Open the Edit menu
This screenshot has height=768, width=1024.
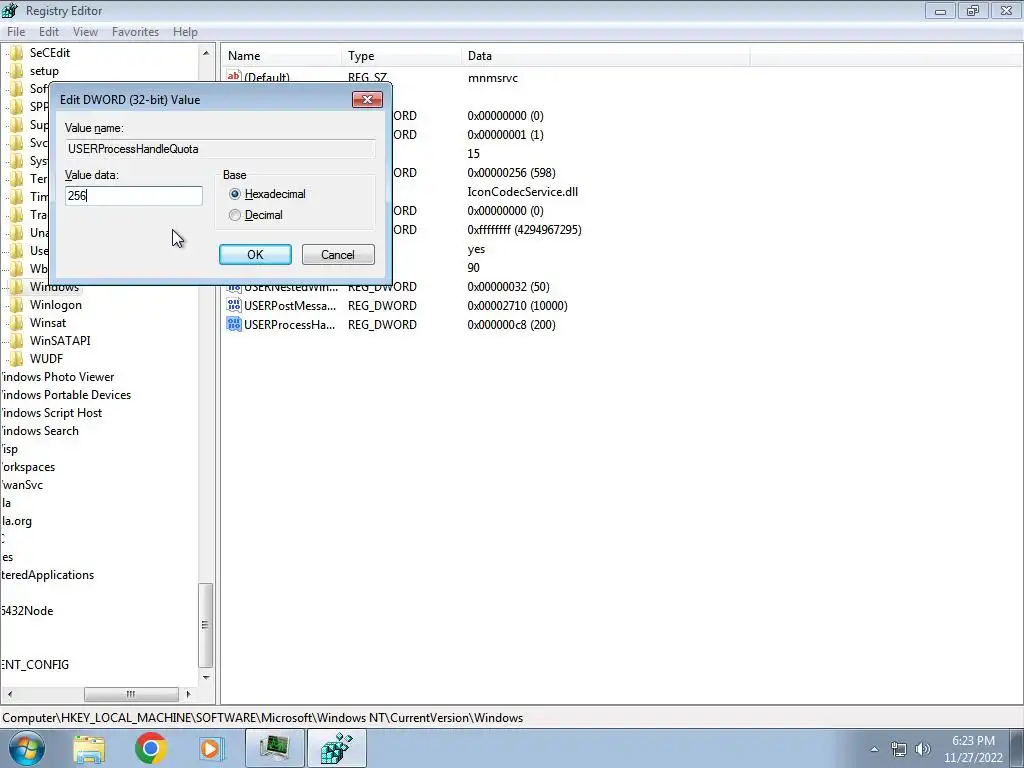click(49, 31)
